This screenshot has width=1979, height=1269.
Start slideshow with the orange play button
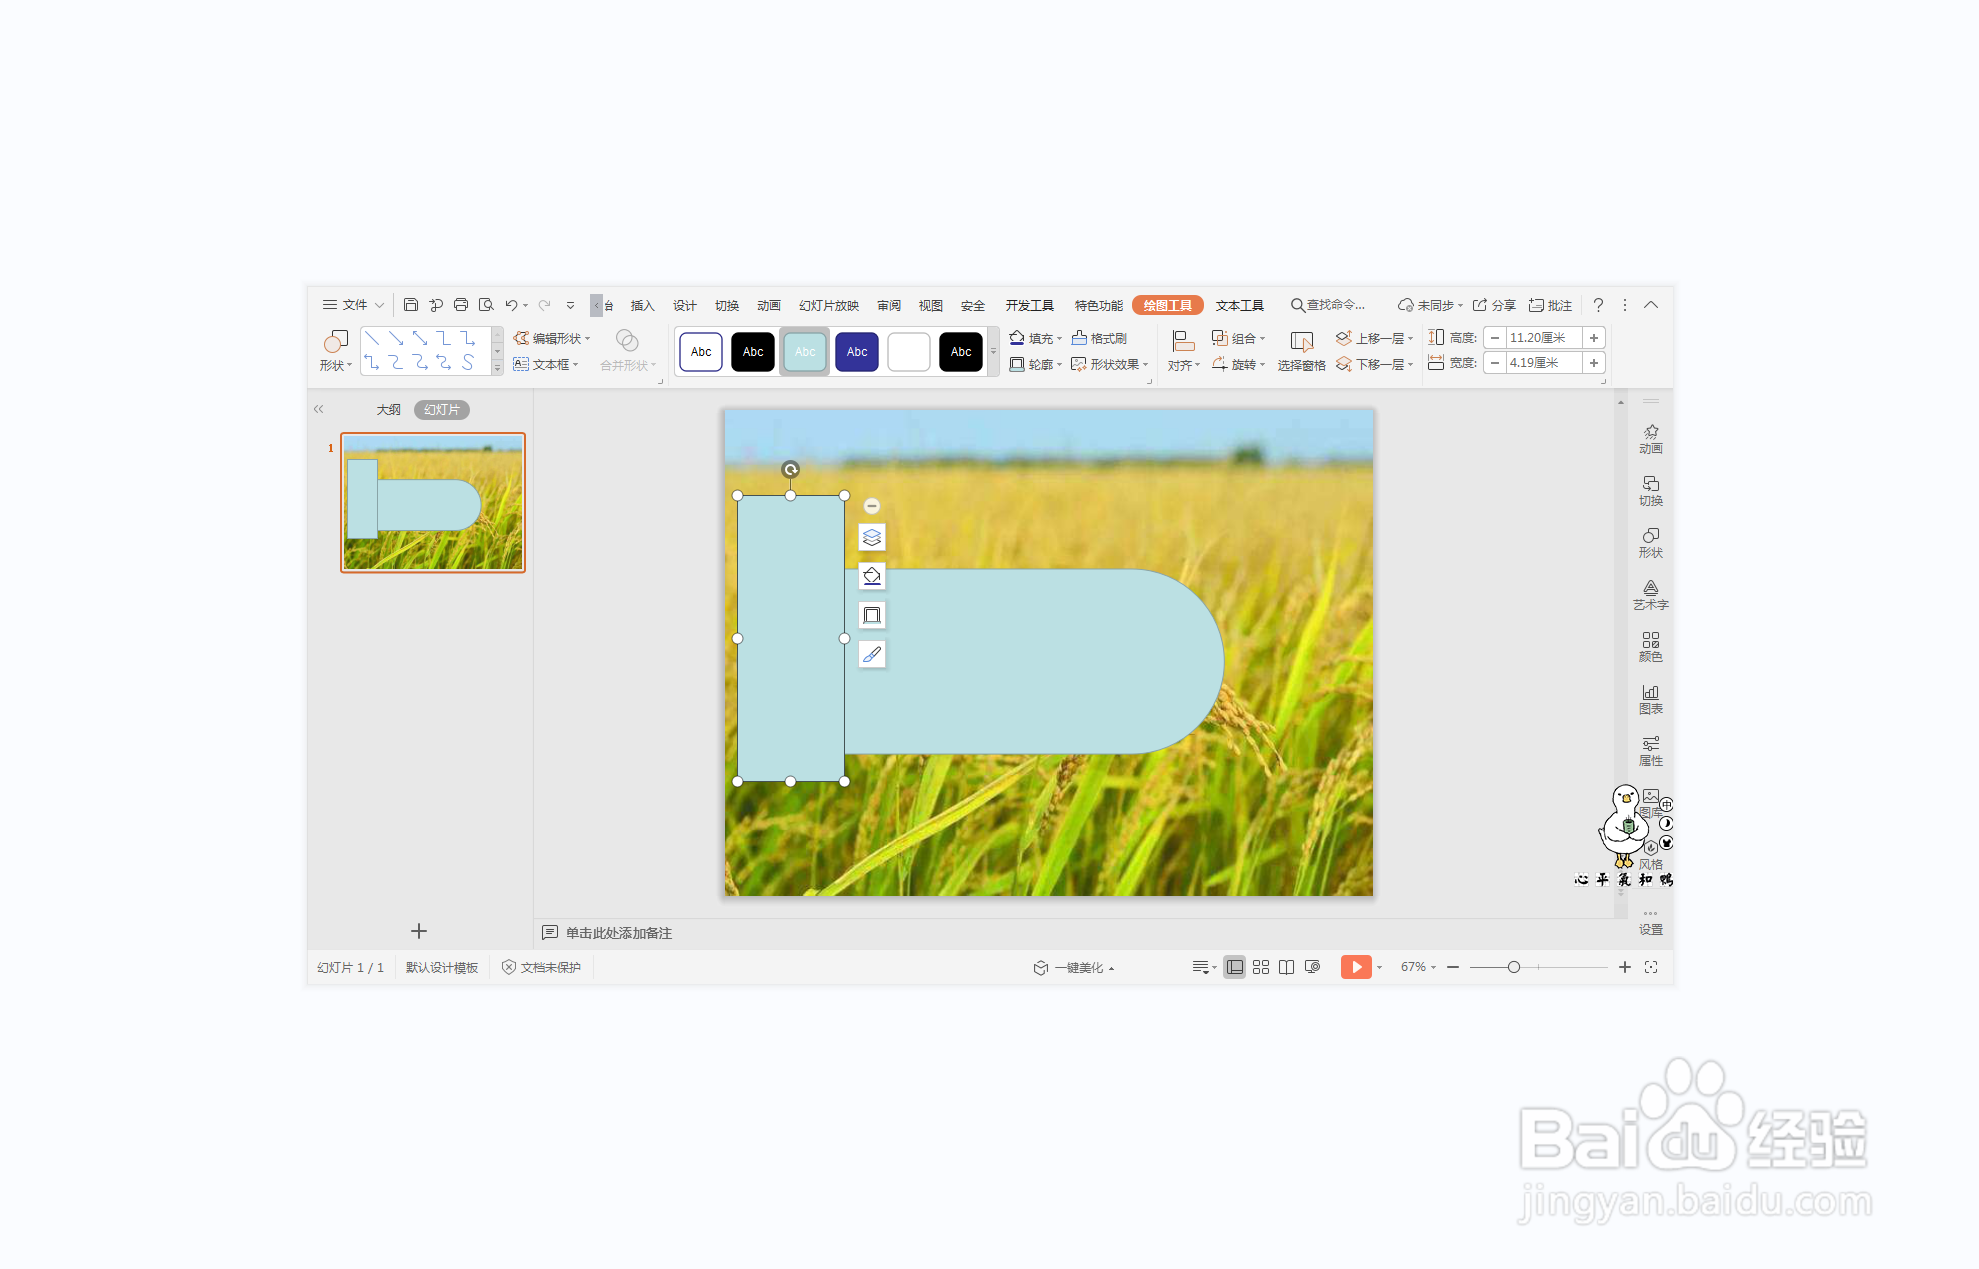[x=1355, y=967]
